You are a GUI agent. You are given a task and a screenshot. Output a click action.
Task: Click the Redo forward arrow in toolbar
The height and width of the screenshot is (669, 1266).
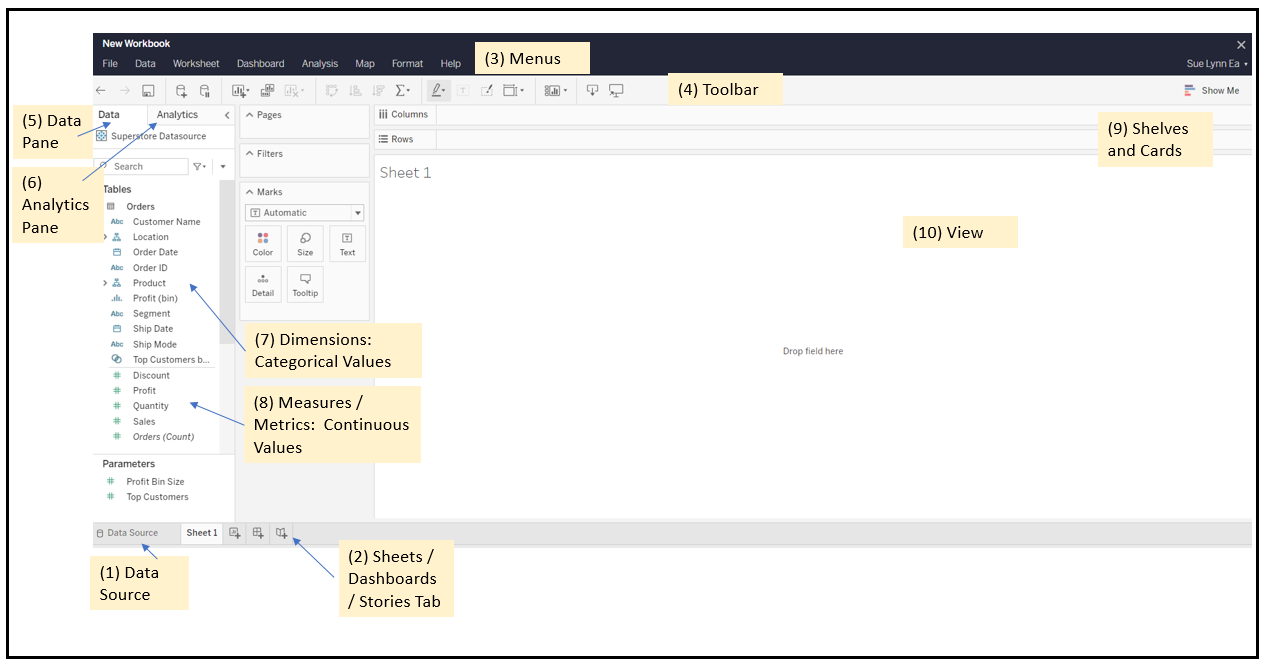click(x=124, y=90)
